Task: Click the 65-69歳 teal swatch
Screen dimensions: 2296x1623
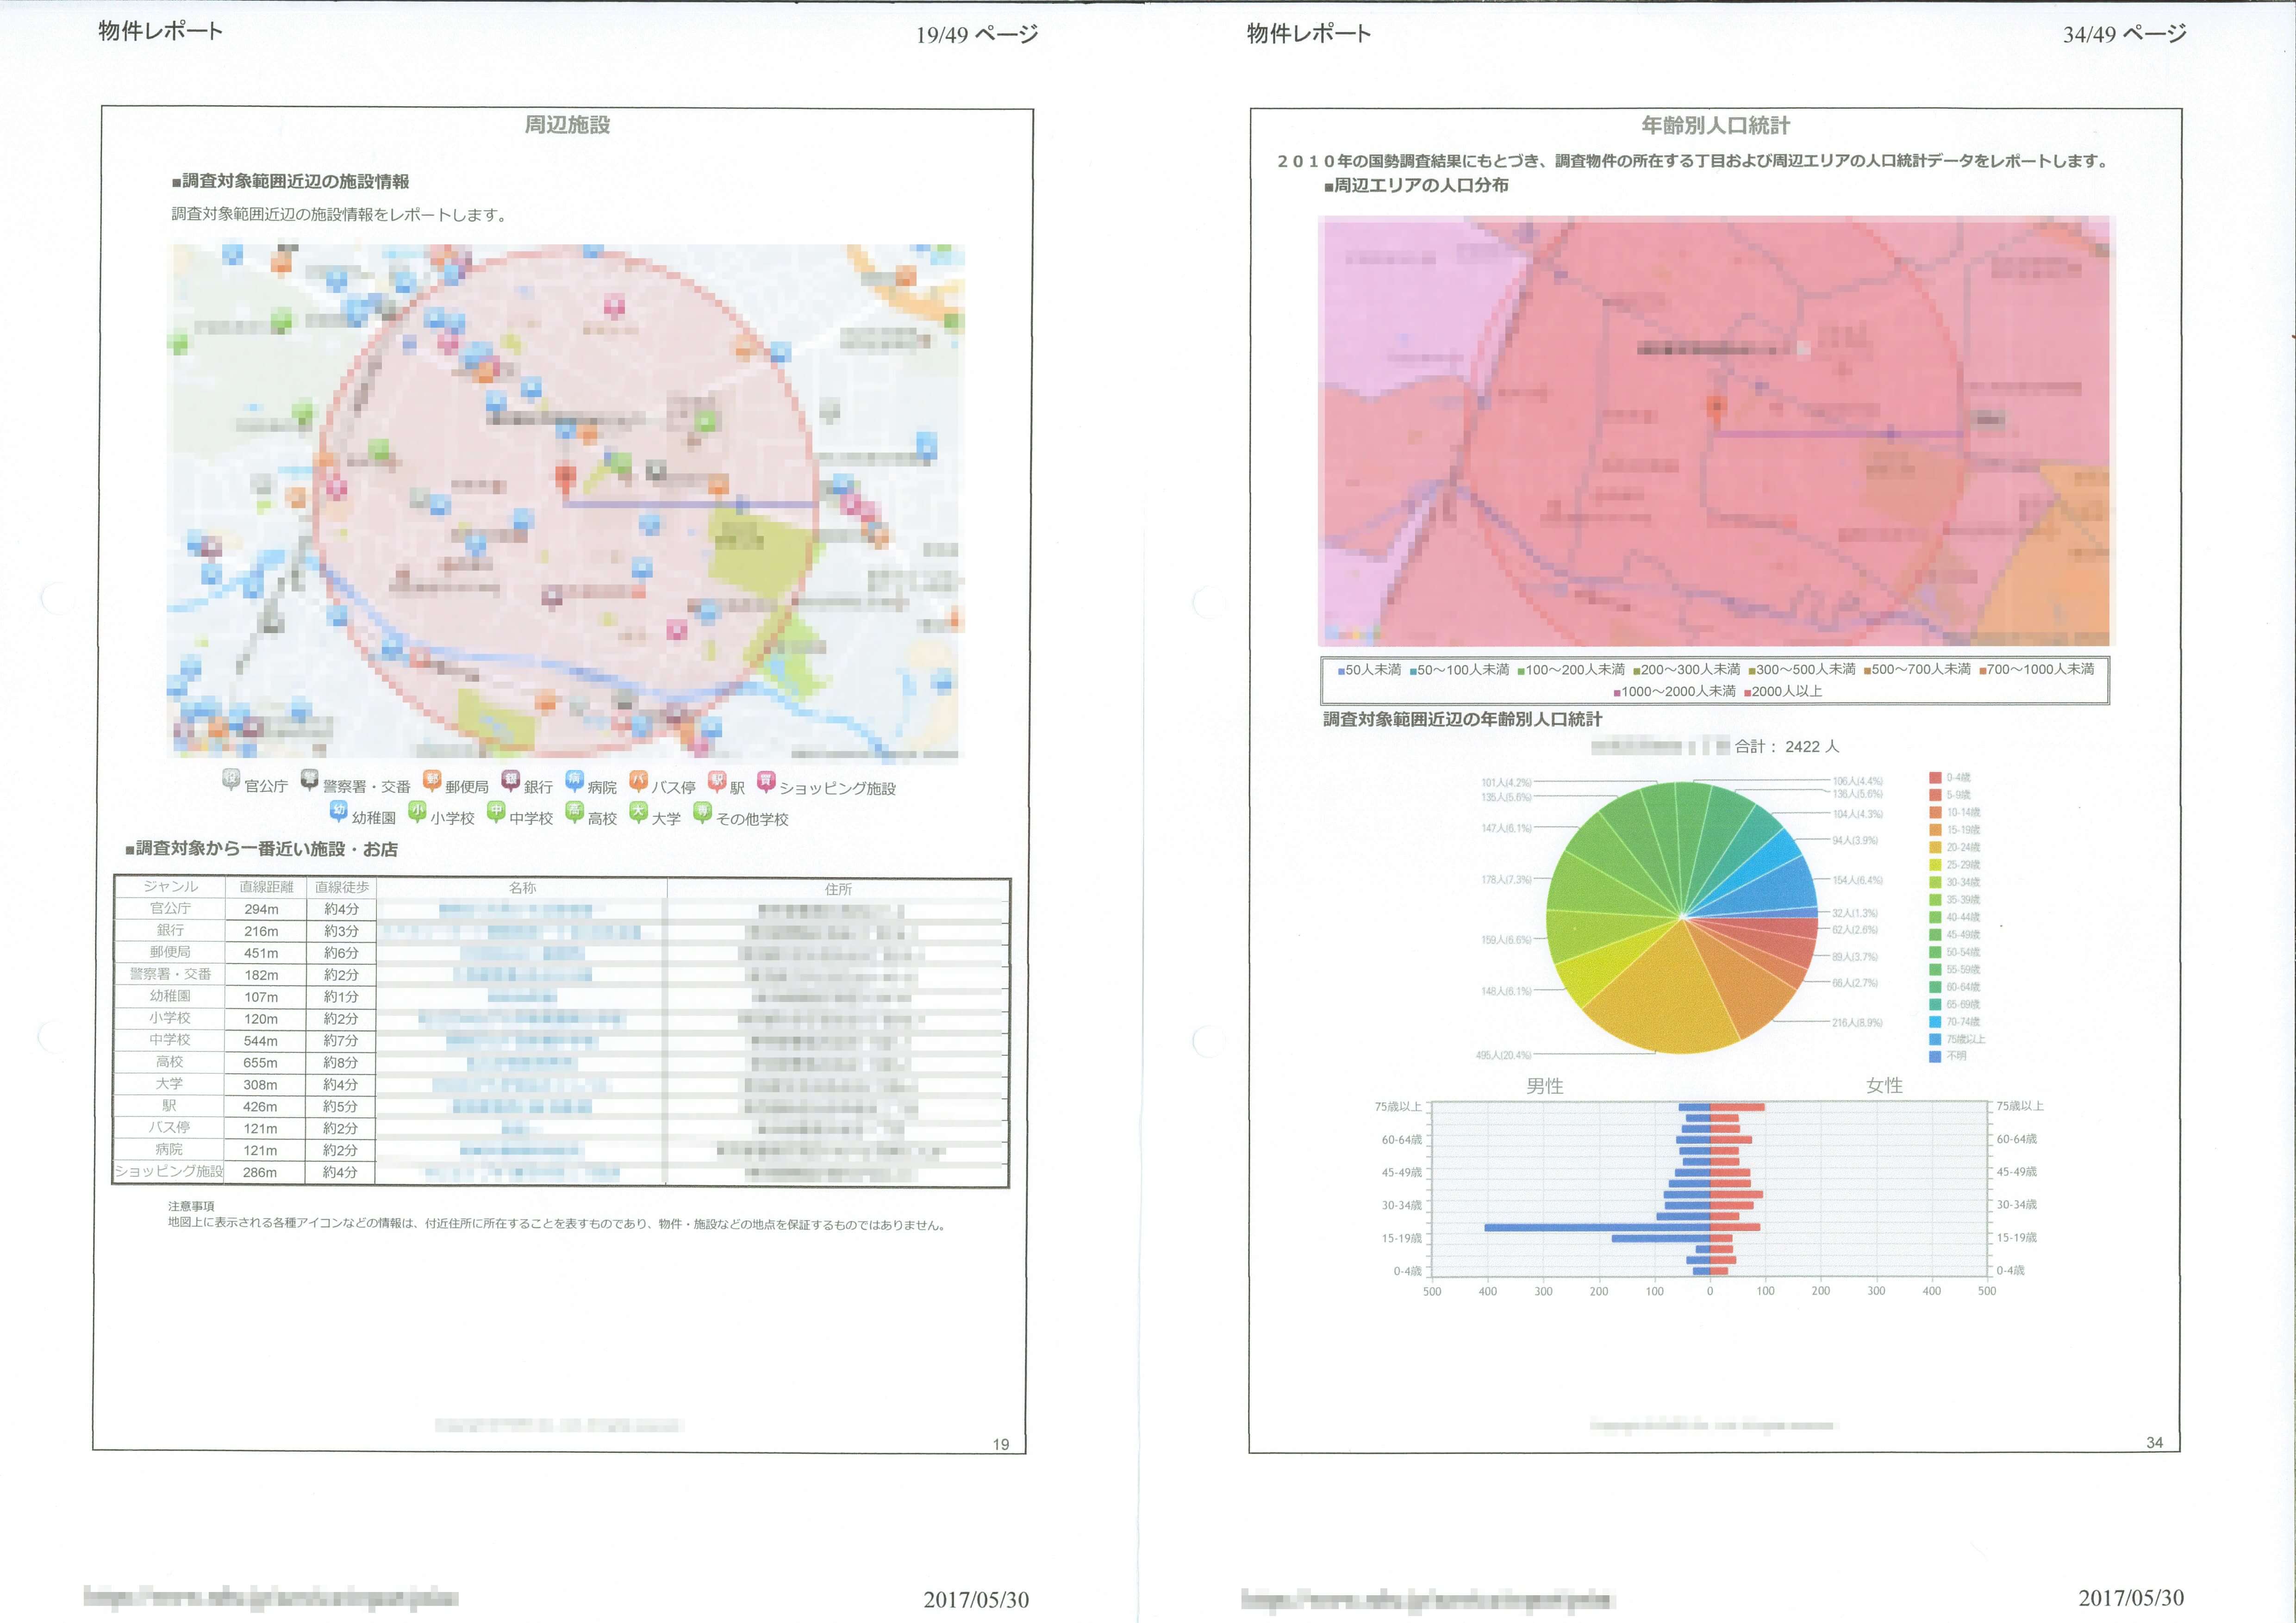Action: click(1935, 1004)
